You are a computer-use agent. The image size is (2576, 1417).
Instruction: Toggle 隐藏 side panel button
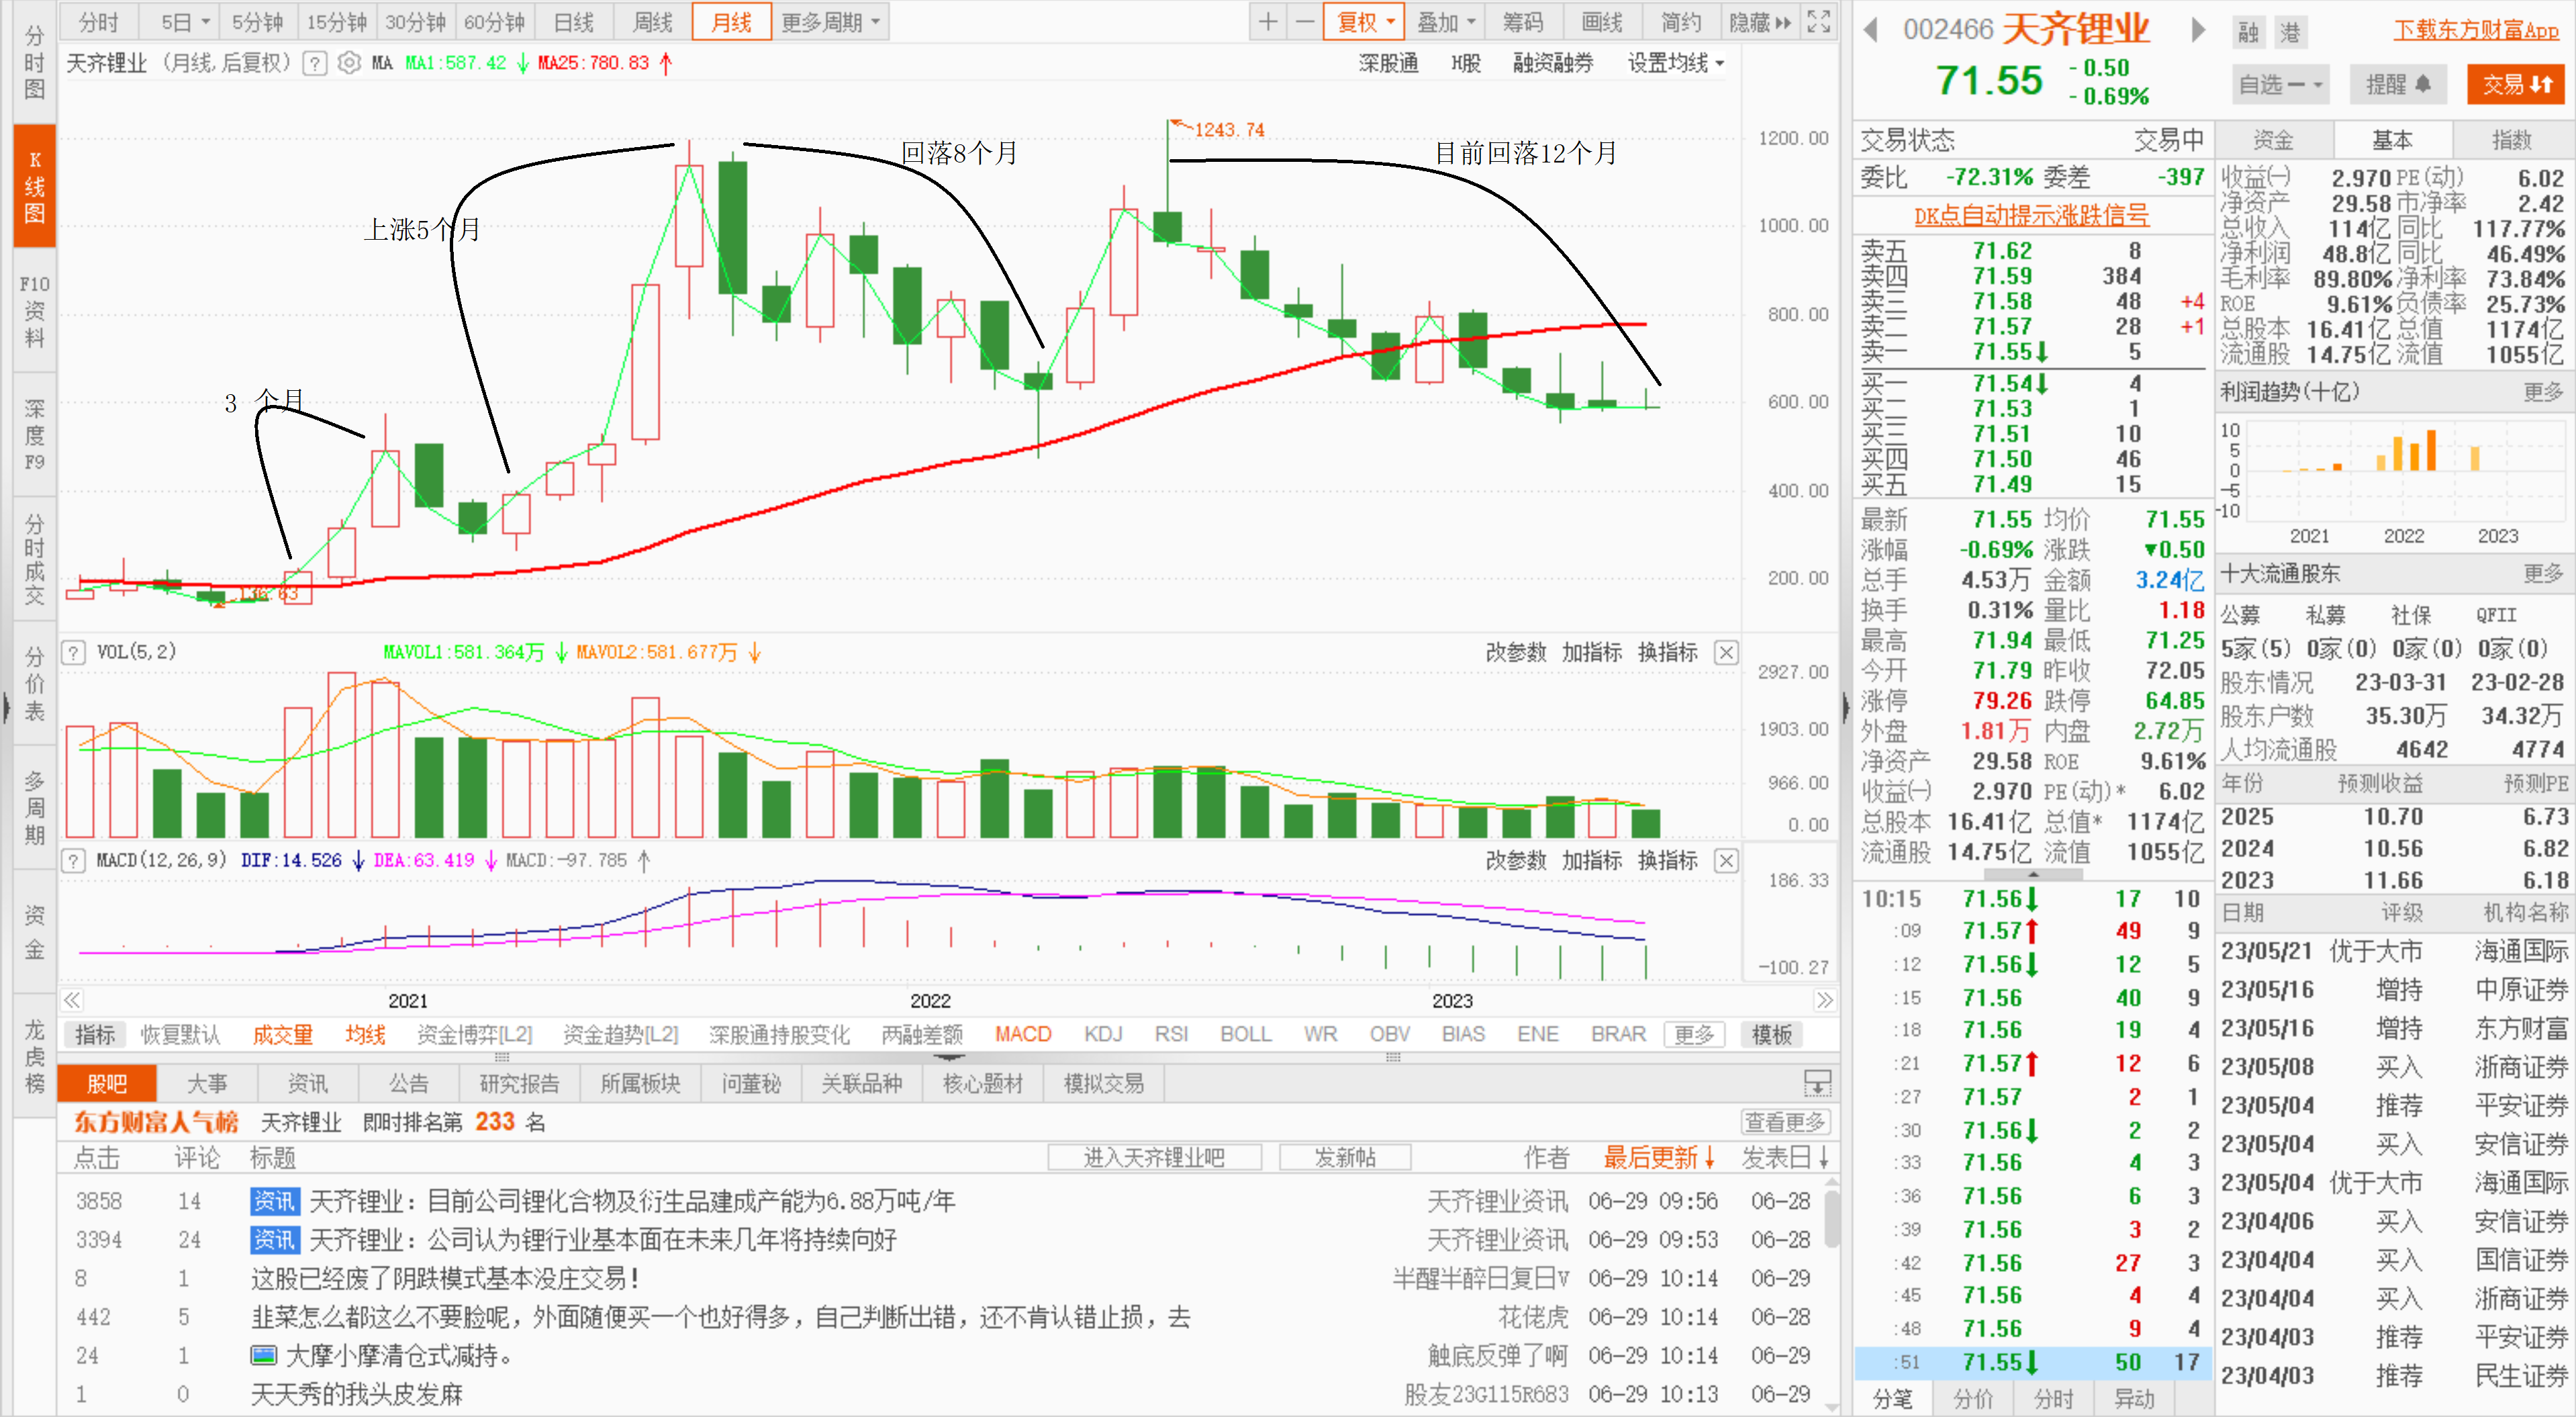click(x=1760, y=22)
